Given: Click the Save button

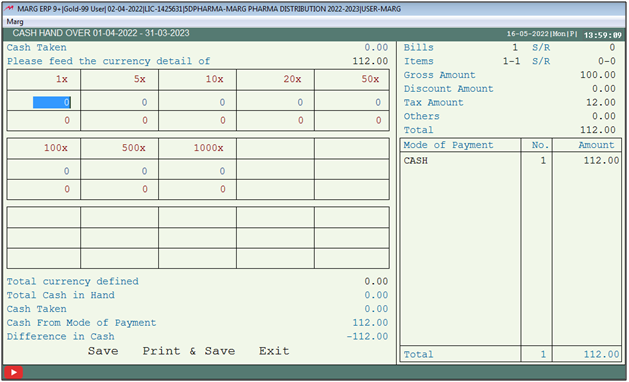Looking at the screenshot, I should [x=103, y=351].
